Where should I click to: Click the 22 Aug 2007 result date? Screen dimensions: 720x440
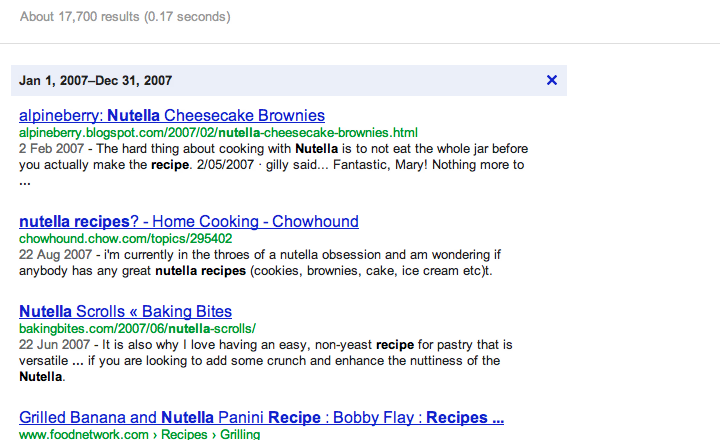click(x=53, y=254)
